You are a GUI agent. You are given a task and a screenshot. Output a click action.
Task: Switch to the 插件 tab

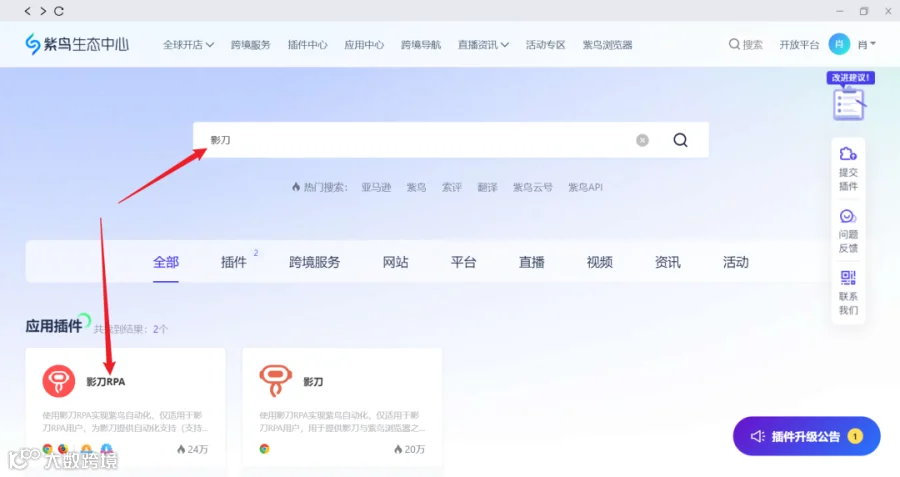(234, 262)
